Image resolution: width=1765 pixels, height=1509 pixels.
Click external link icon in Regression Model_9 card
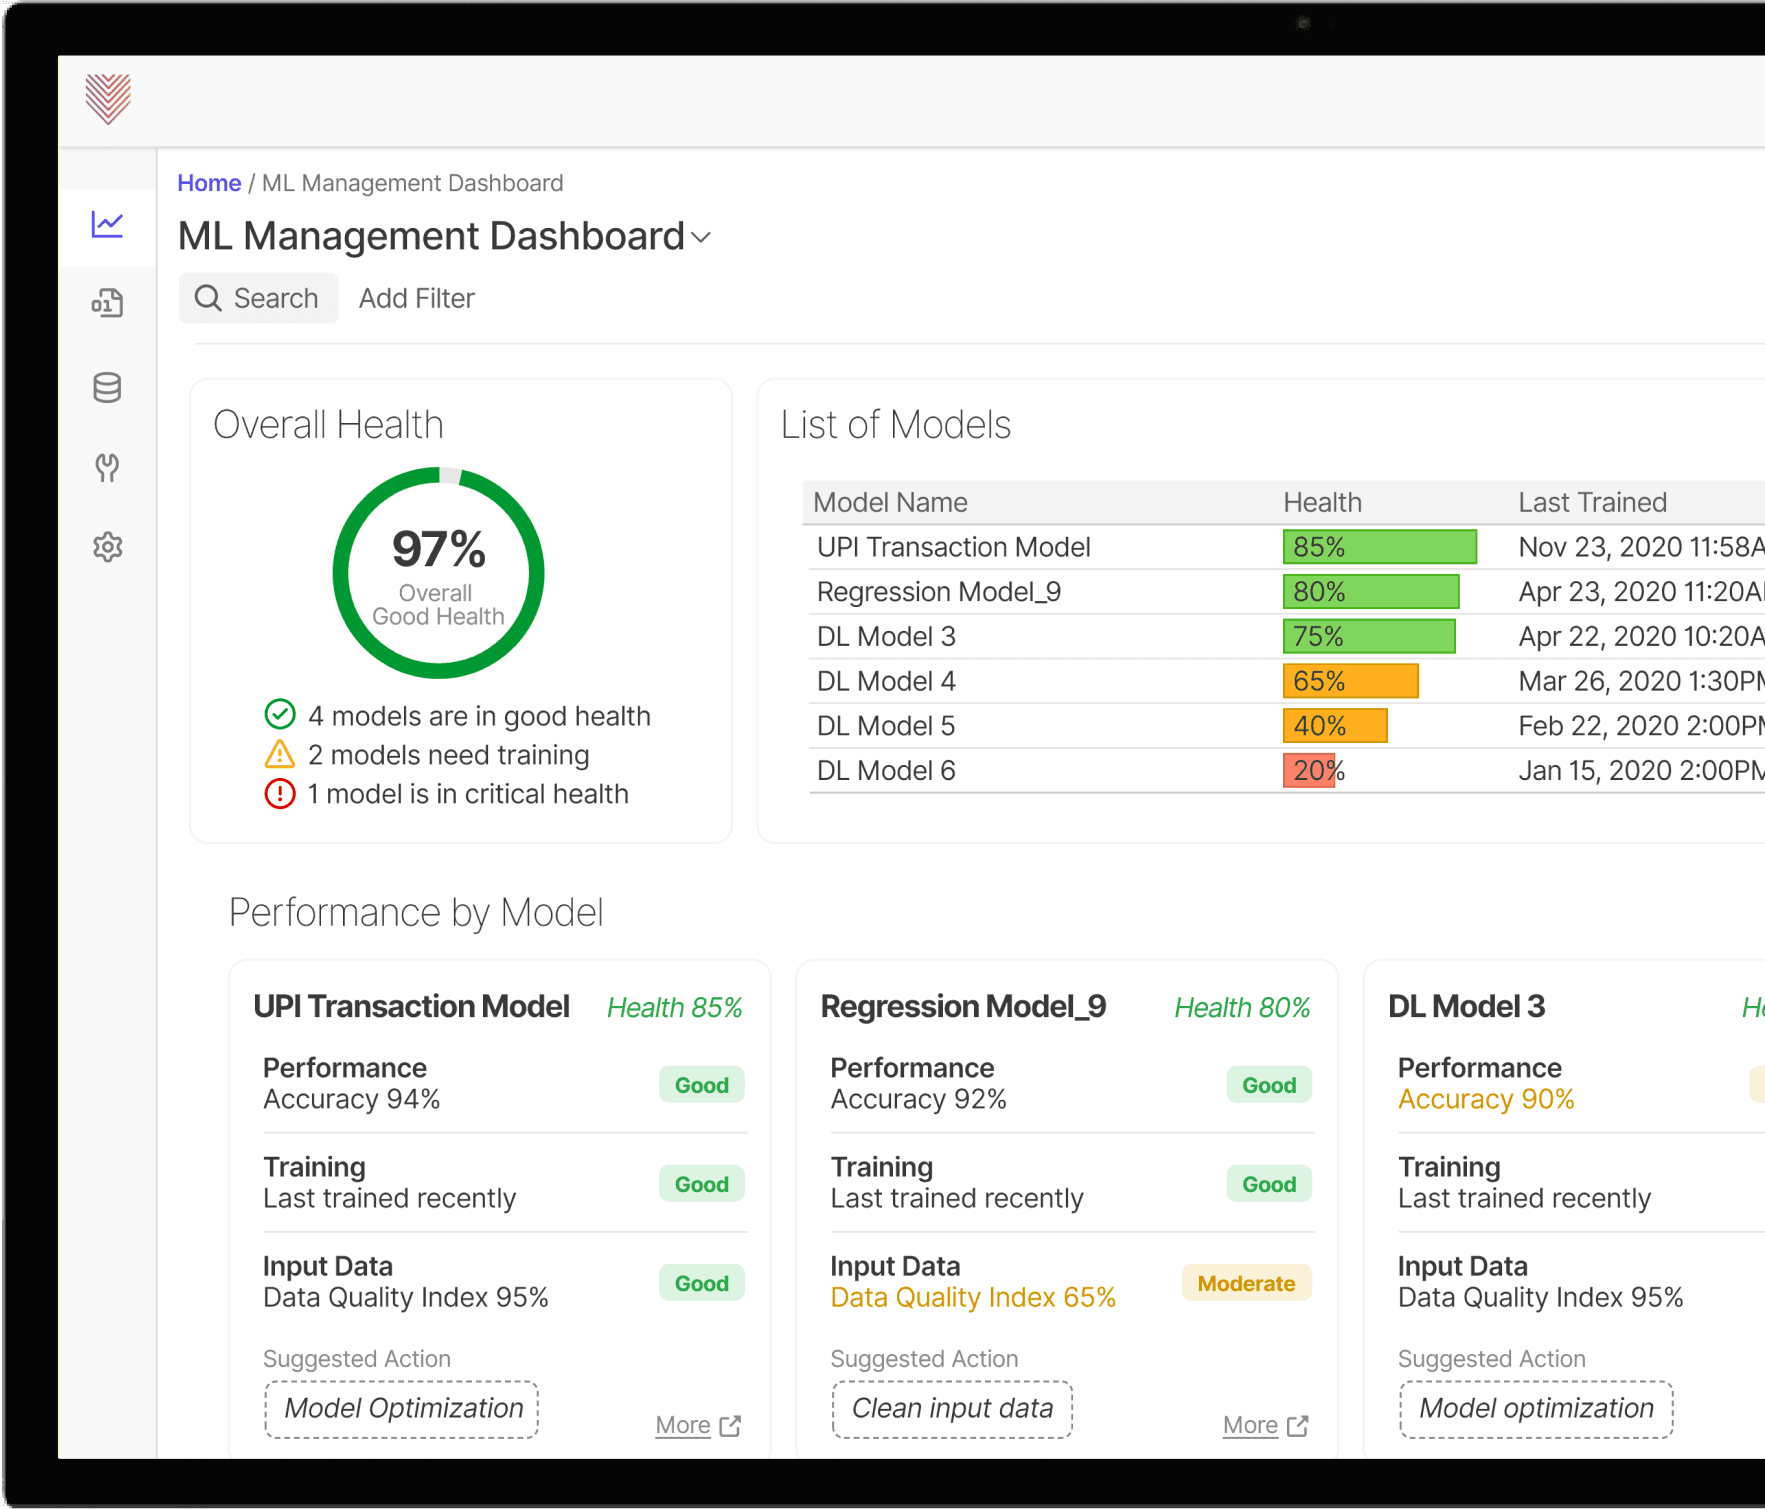1298,1426
